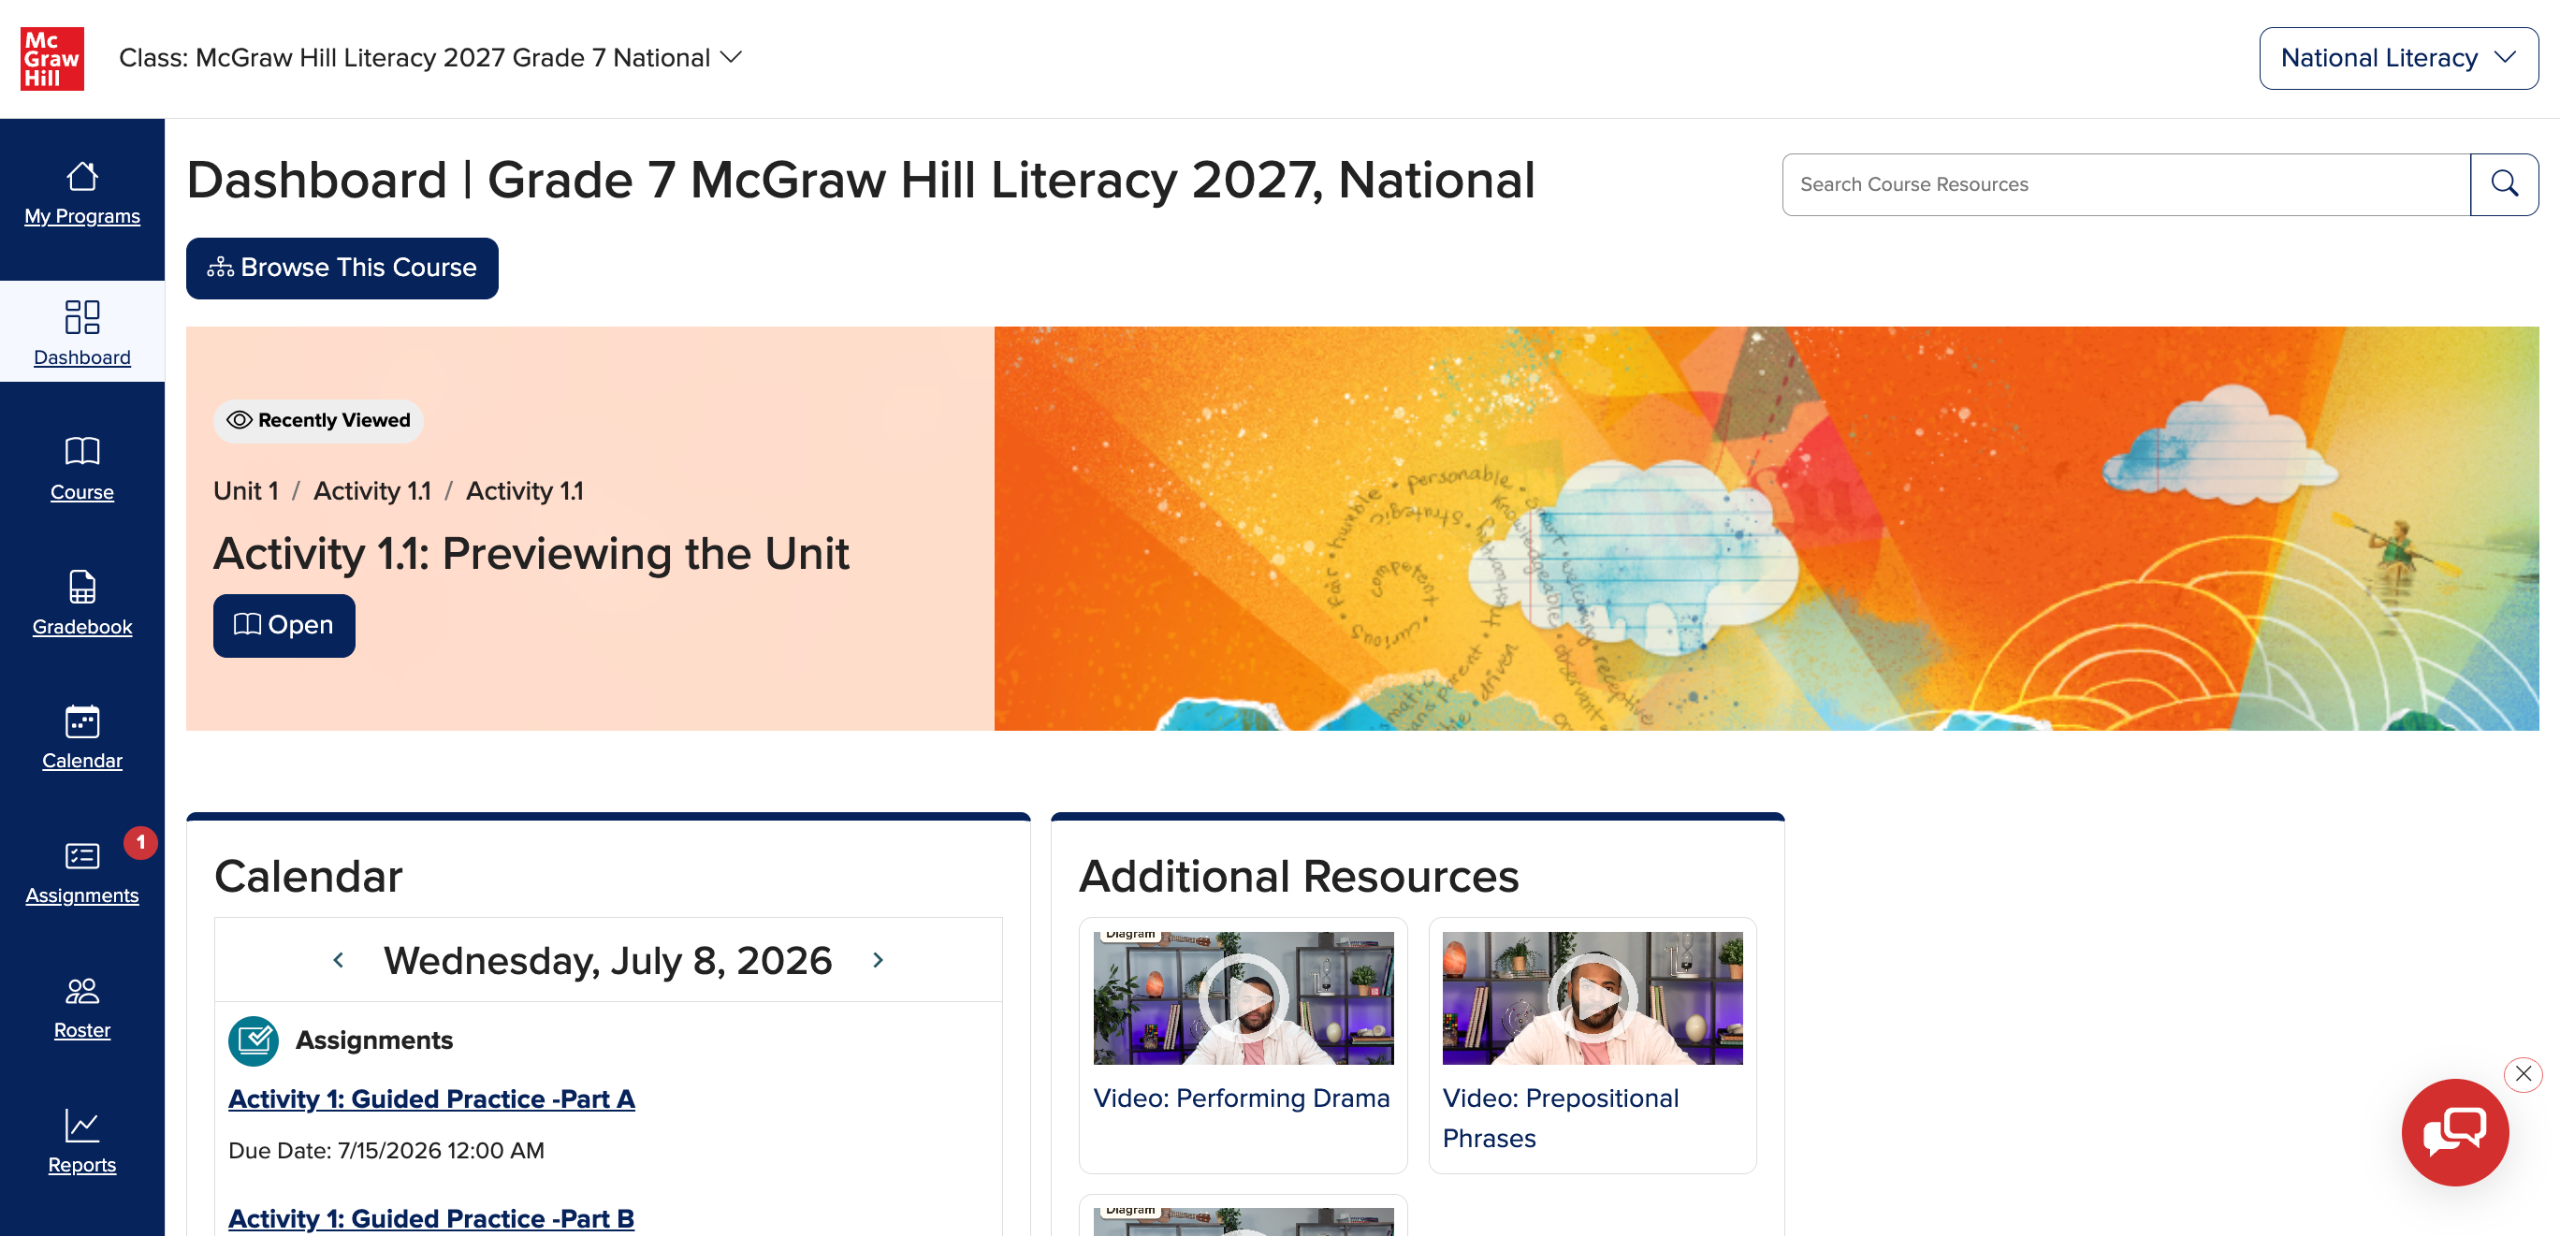The width and height of the screenshot is (2560, 1236).
Task: Click in the Search Course Resources field
Action: (2126, 184)
